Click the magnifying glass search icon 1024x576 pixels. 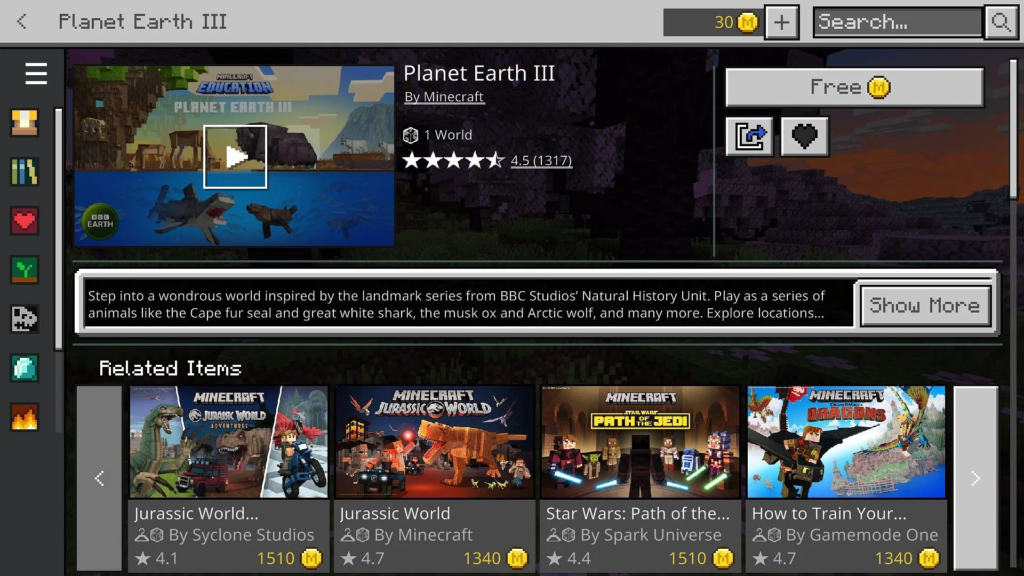(x=1000, y=22)
